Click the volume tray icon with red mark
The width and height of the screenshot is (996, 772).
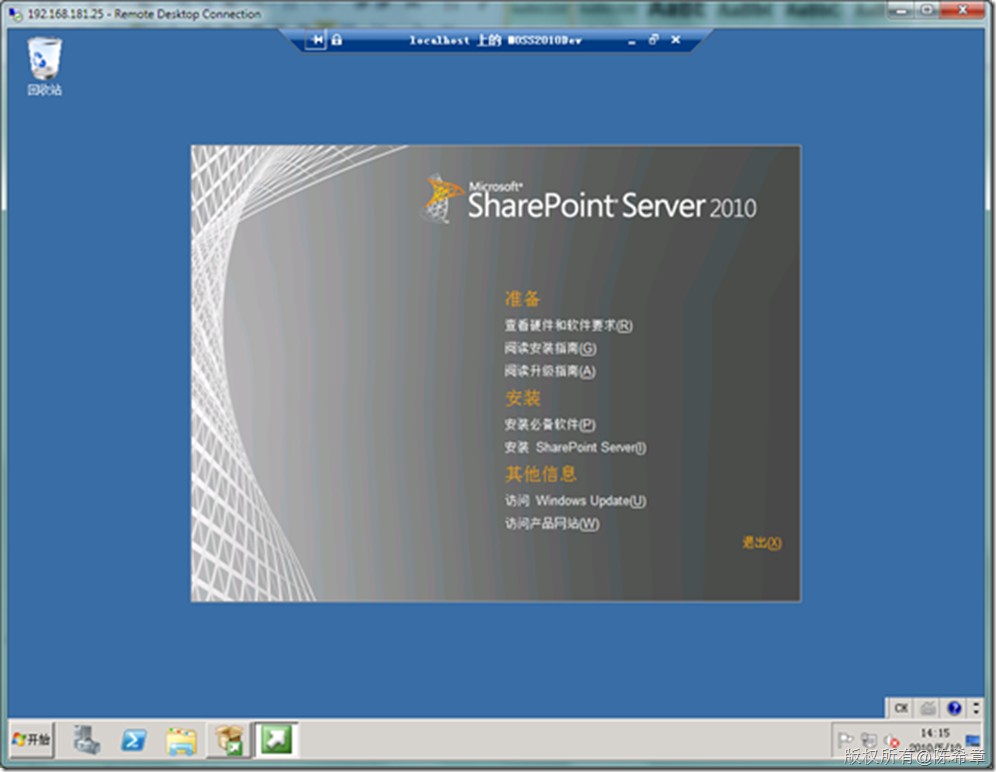tap(892, 741)
